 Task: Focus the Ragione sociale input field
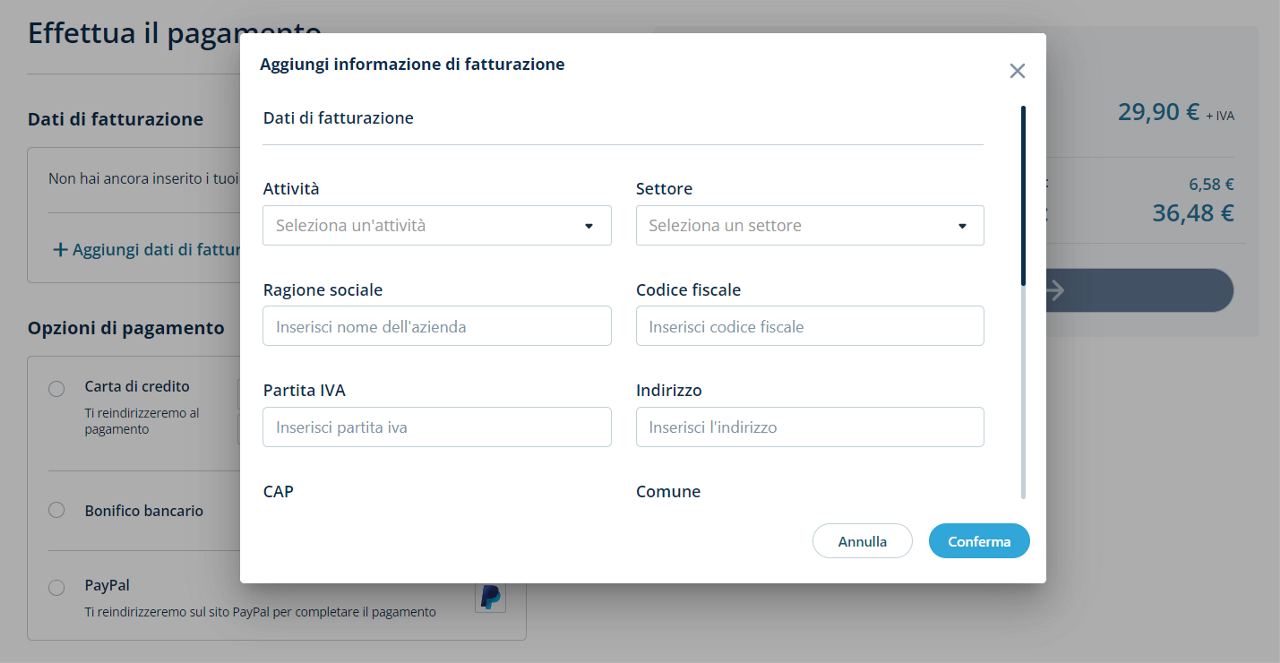point(437,326)
